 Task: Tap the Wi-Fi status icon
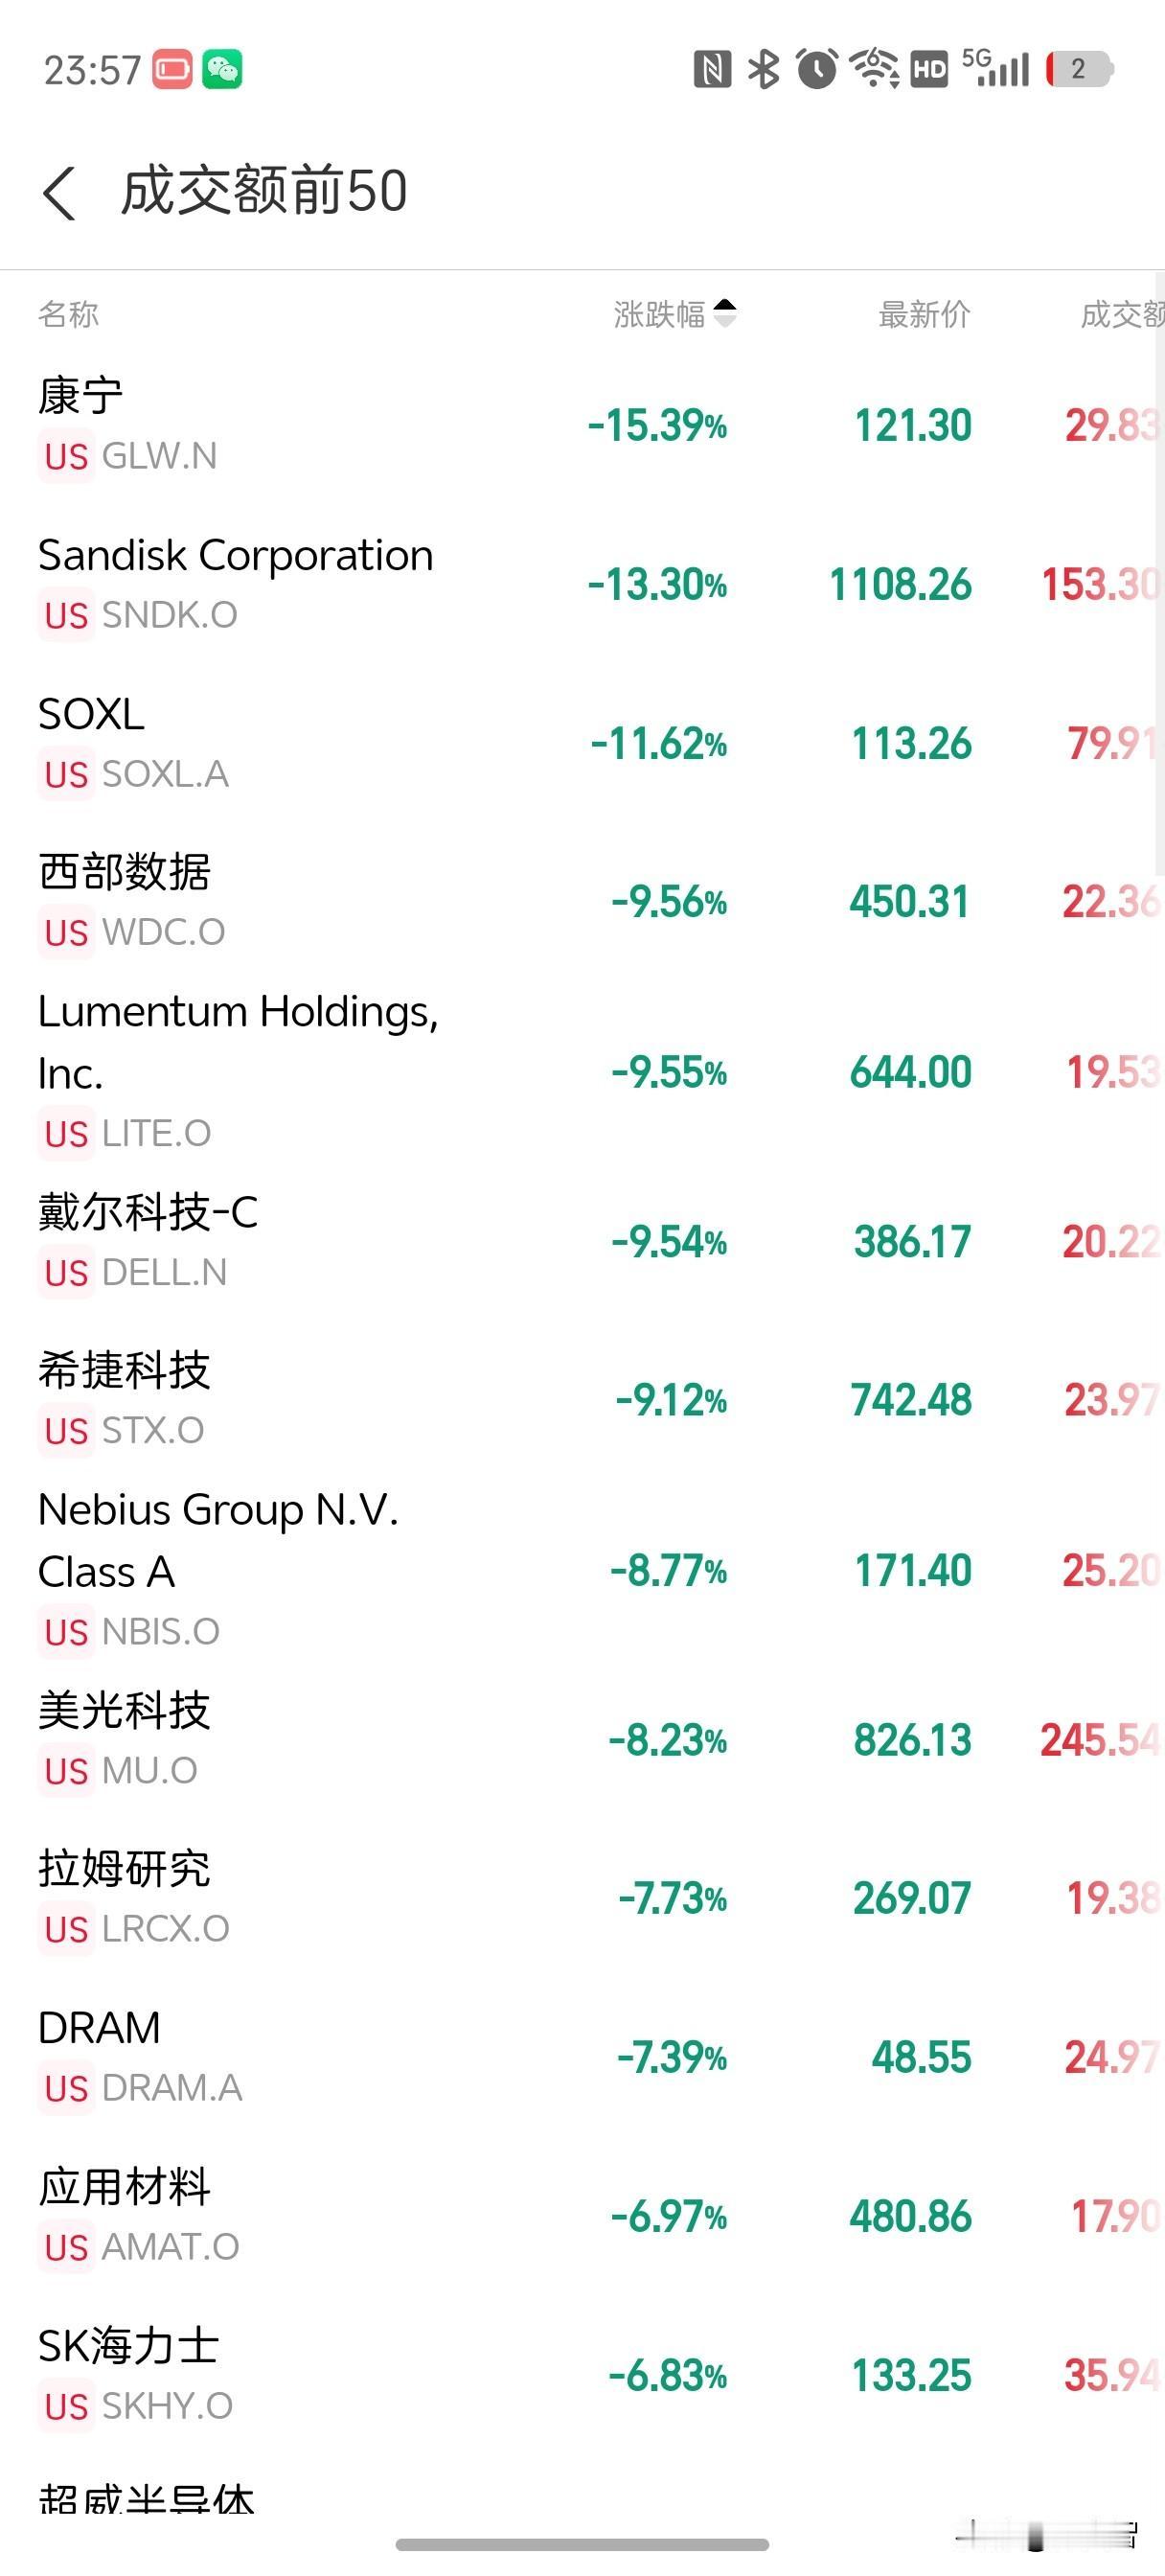(x=874, y=68)
